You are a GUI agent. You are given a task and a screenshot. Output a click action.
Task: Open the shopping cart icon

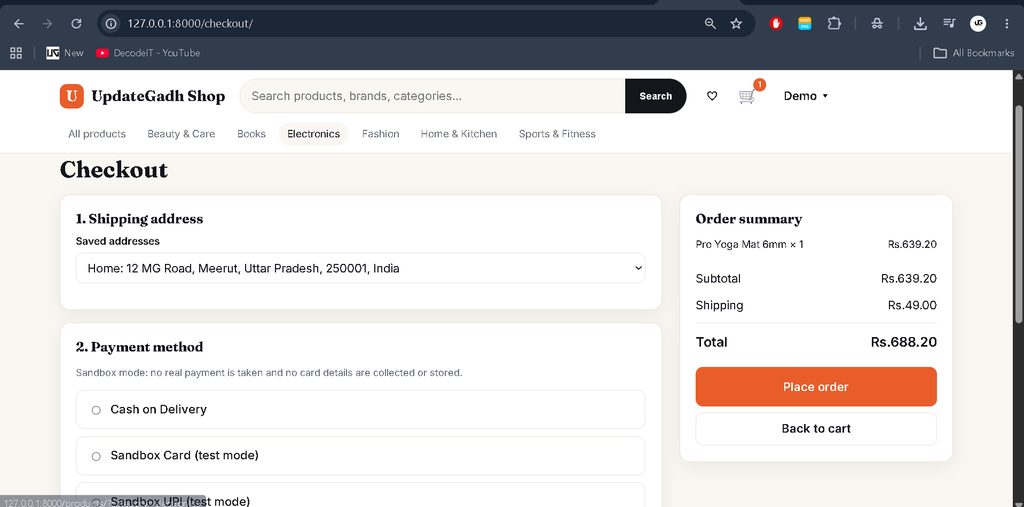[747, 97]
